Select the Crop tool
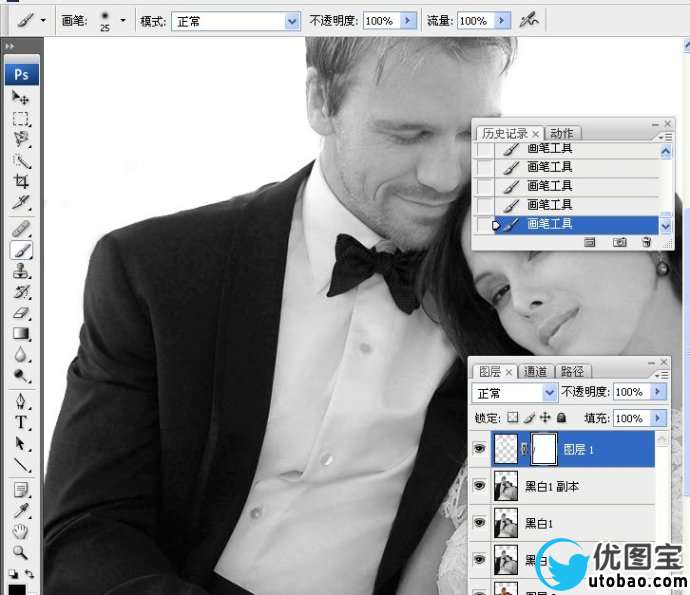 point(20,181)
